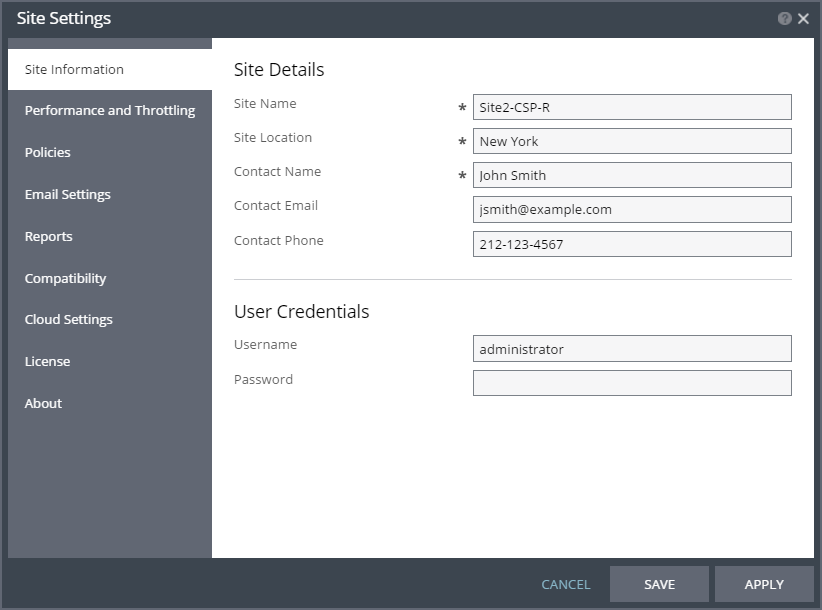Click the Username label
The width and height of the screenshot is (822, 610).
(x=265, y=344)
